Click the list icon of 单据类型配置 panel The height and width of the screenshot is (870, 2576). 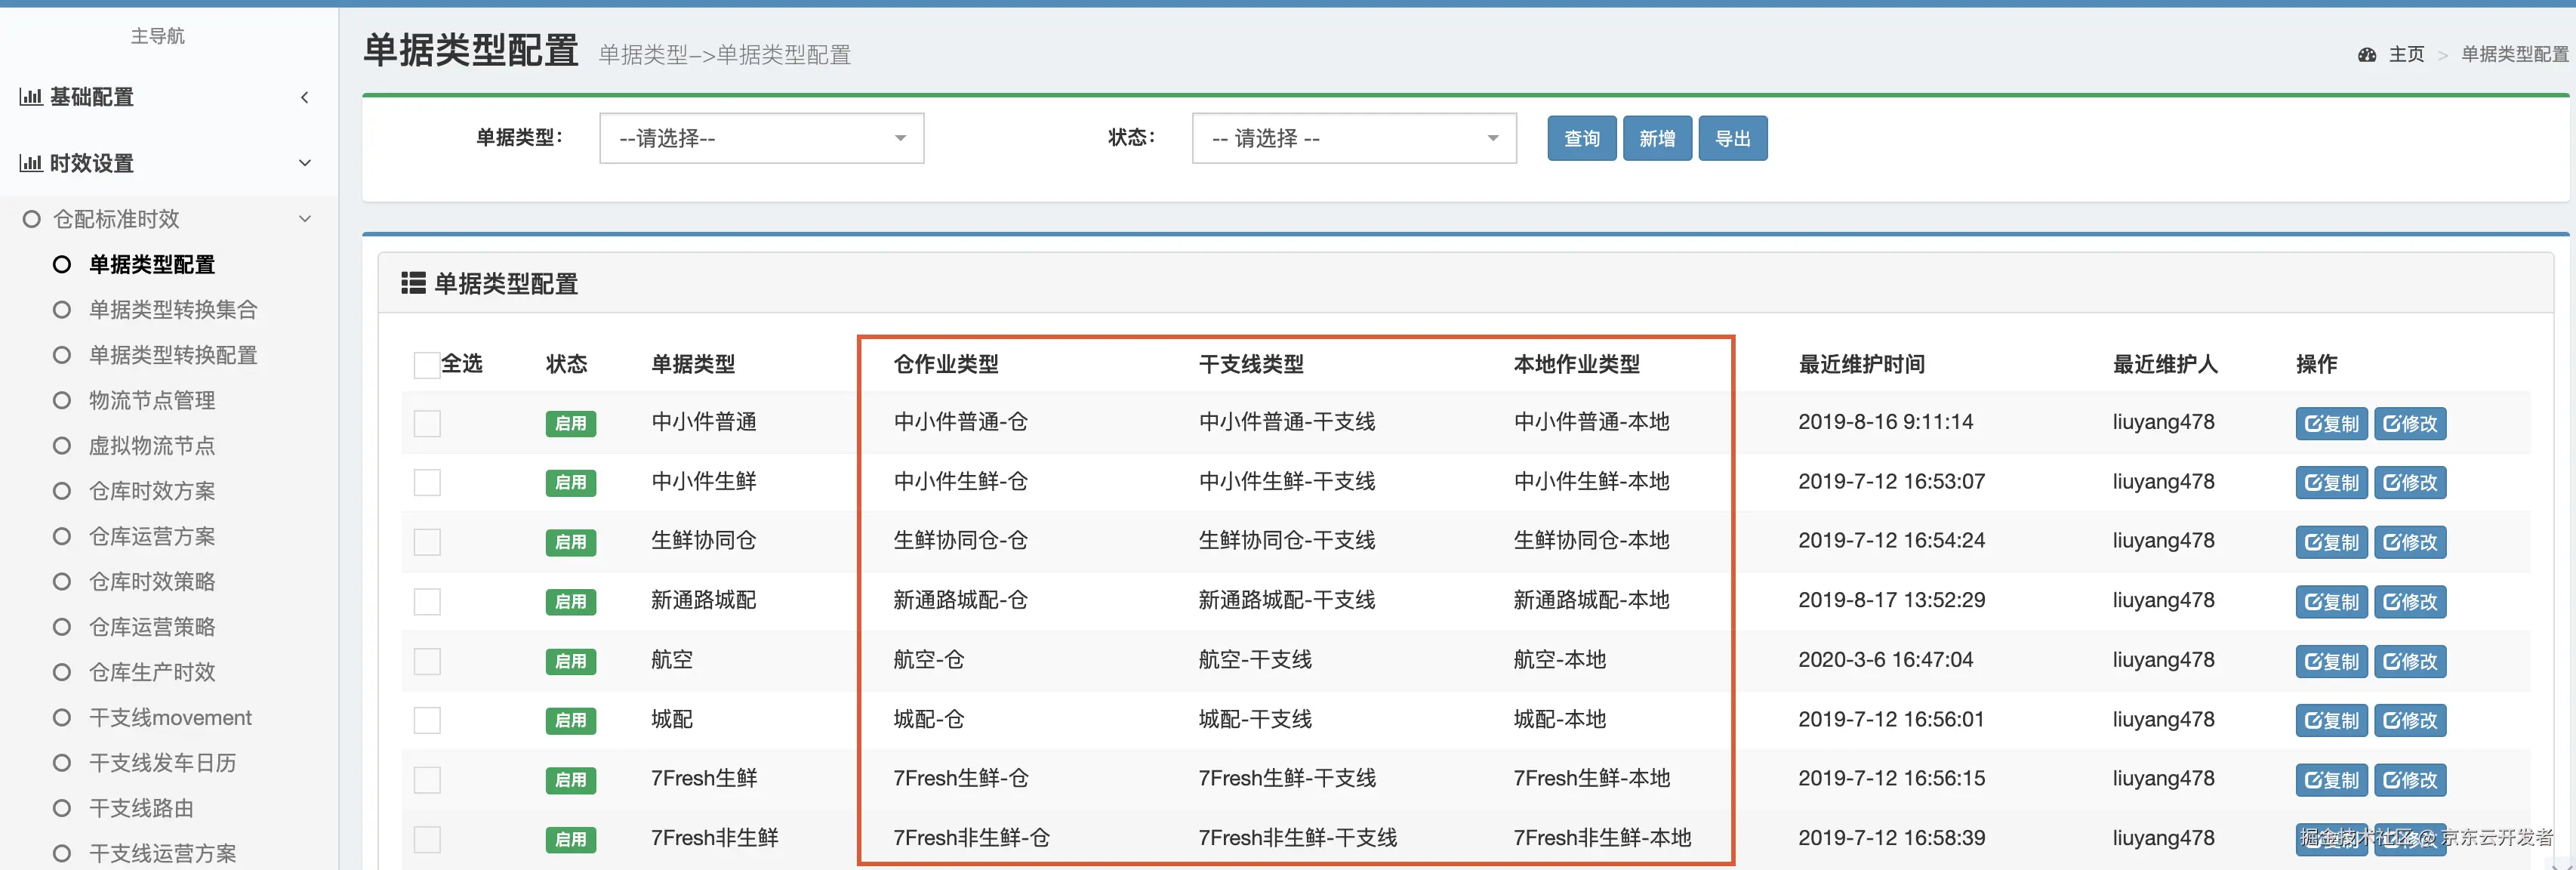pos(413,284)
